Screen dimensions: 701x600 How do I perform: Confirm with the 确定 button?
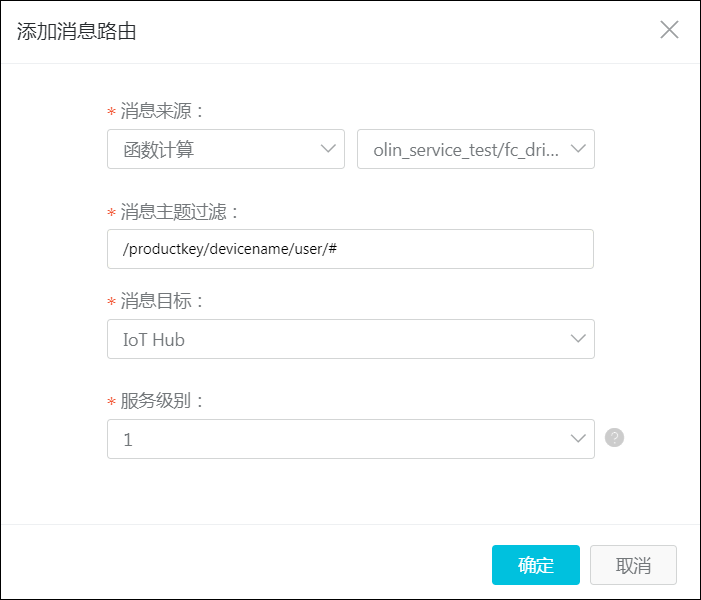tap(536, 565)
